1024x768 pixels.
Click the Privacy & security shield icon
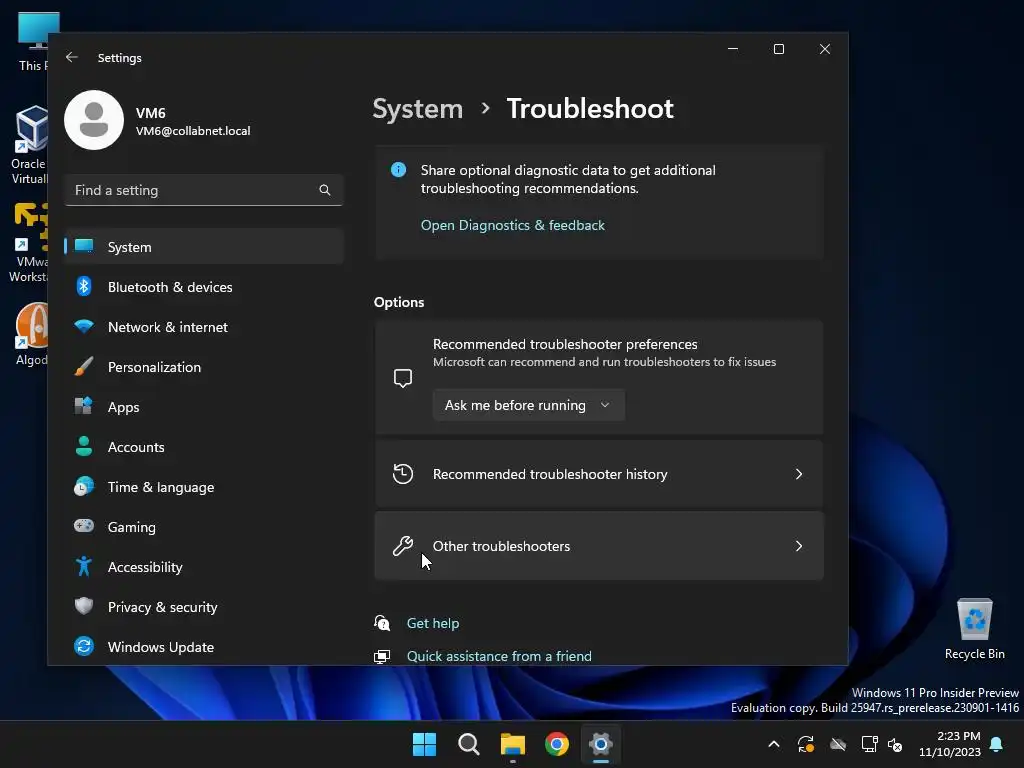pyautogui.click(x=84, y=606)
